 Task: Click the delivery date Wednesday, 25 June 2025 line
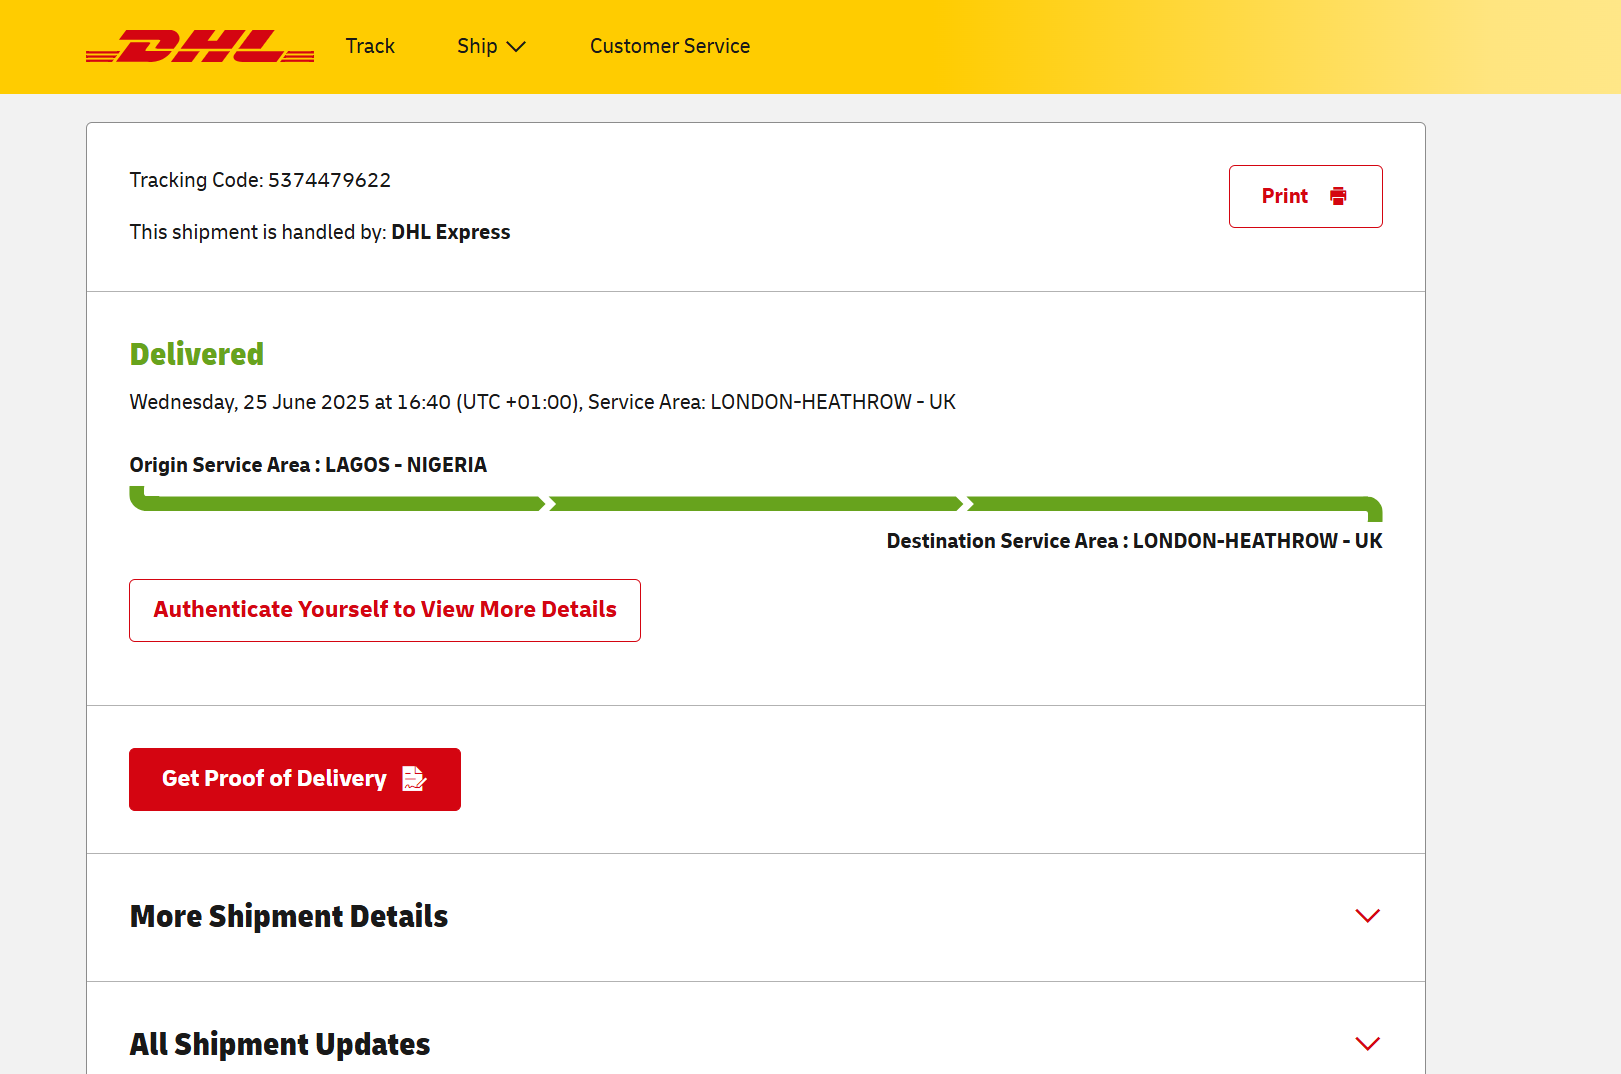coord(542,402)
